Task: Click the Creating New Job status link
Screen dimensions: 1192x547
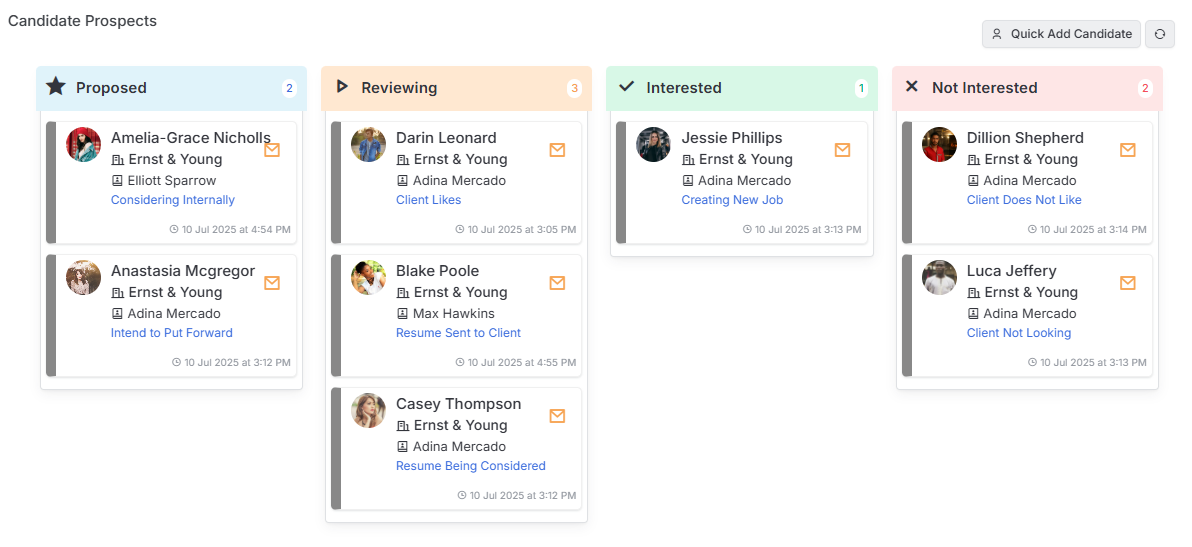Action: click(x=732, y=200)
